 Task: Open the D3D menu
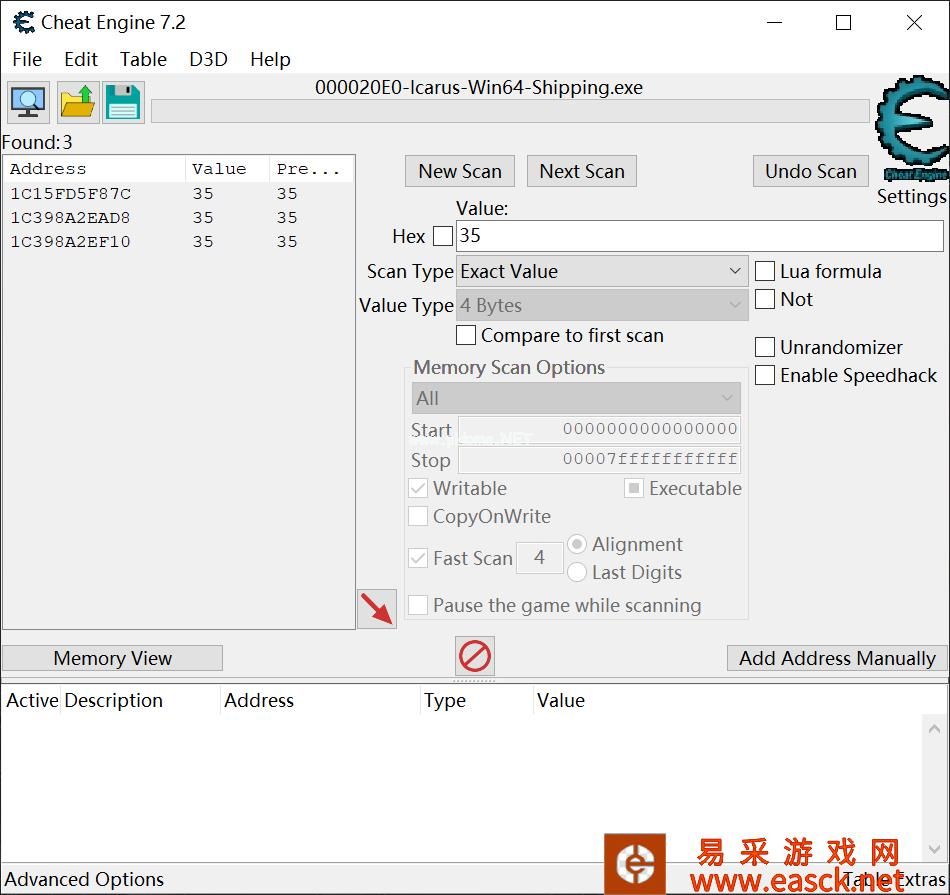tap(208, 59)
